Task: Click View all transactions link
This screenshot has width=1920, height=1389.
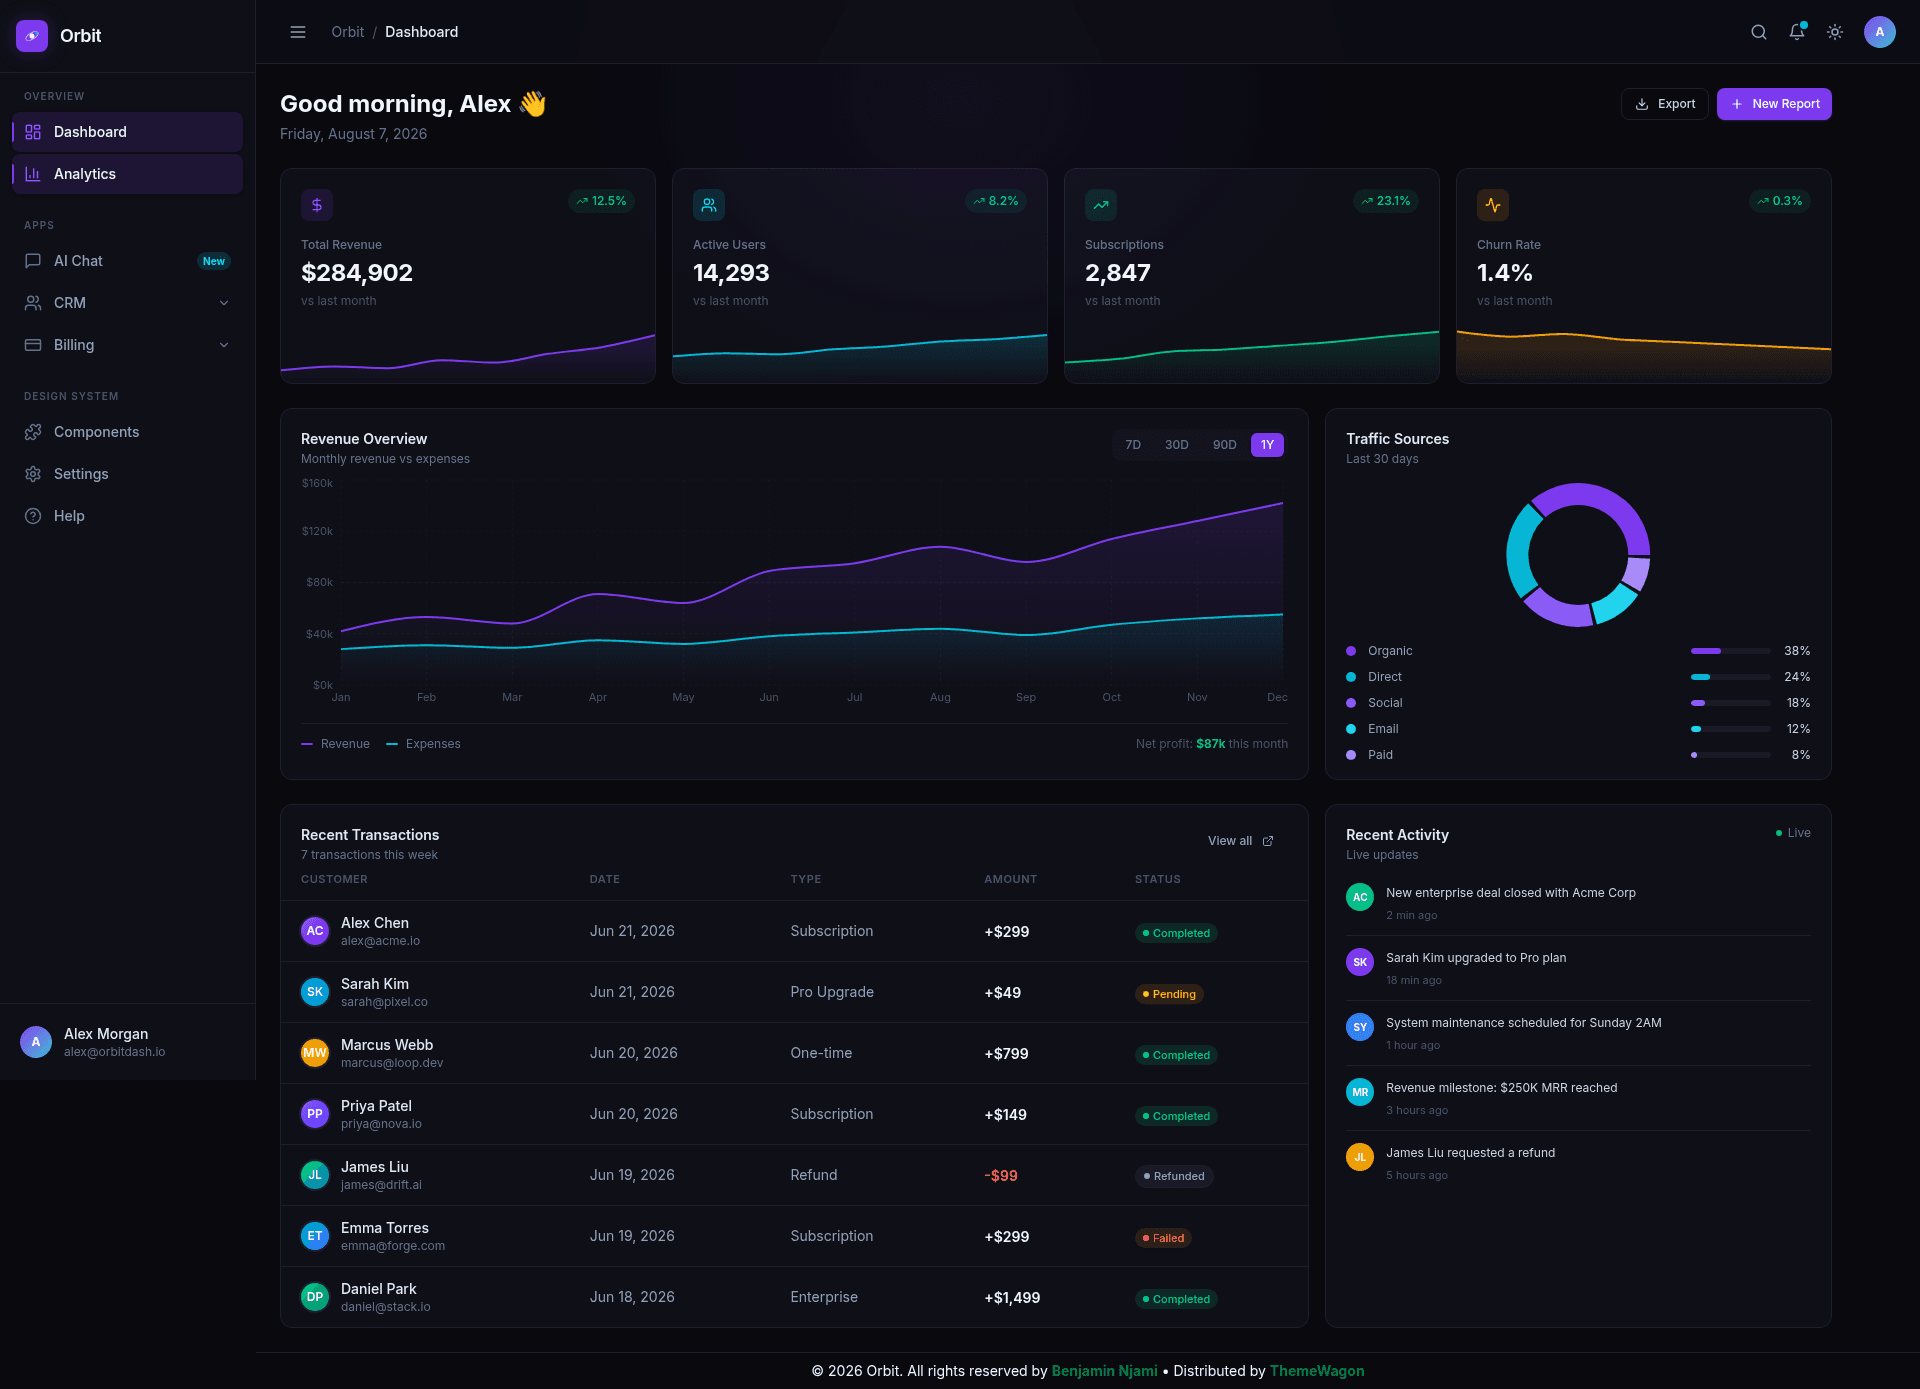Action: (1241, 841)
